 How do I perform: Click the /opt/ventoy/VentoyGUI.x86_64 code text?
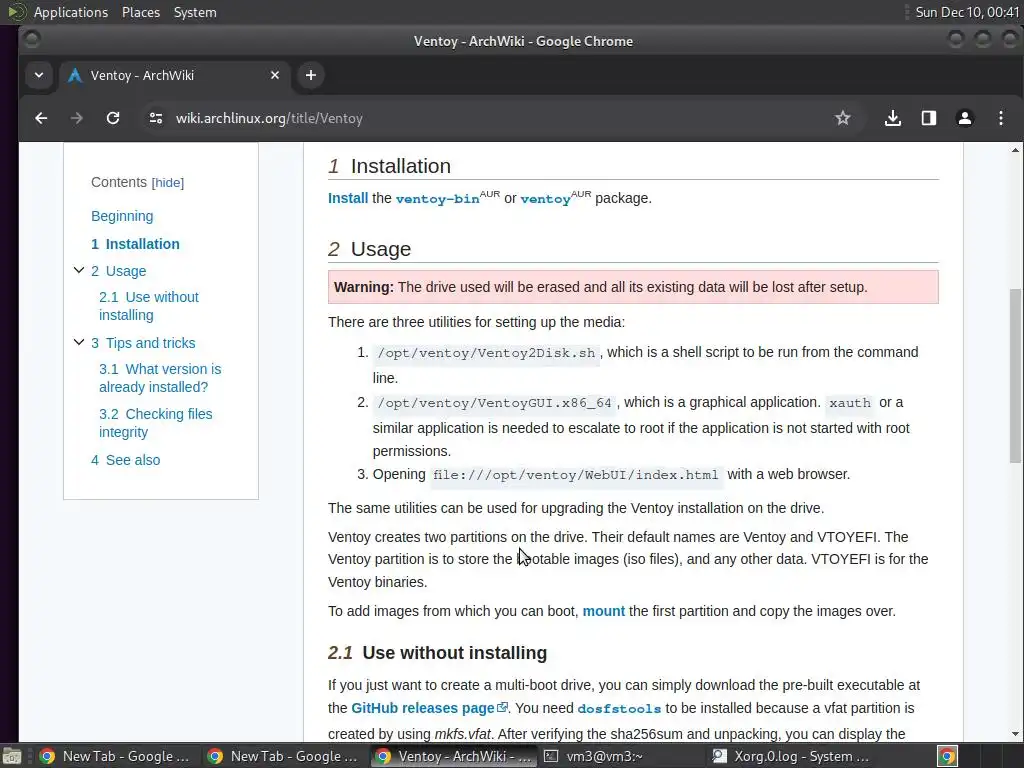click(x=494, y=403)
